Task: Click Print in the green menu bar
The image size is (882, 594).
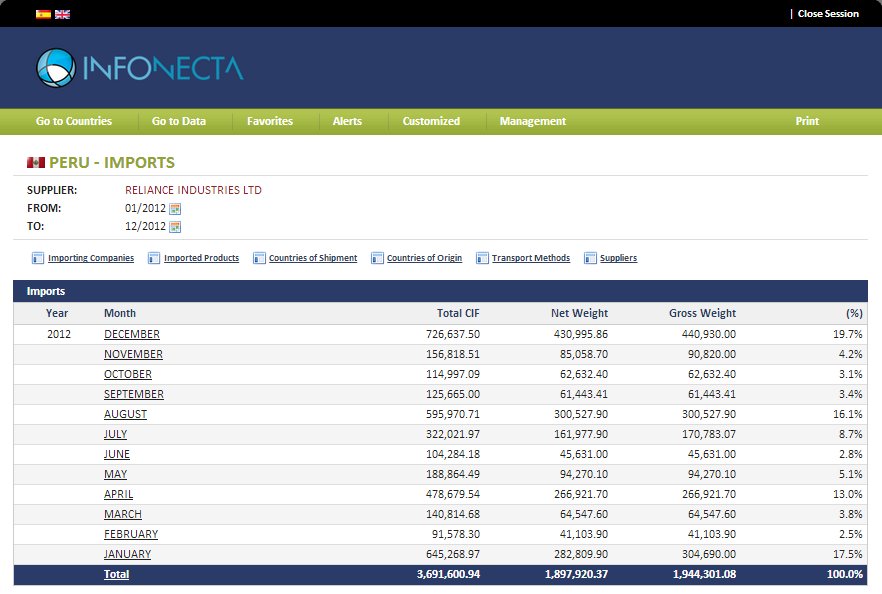Action: tap(807, 122)
